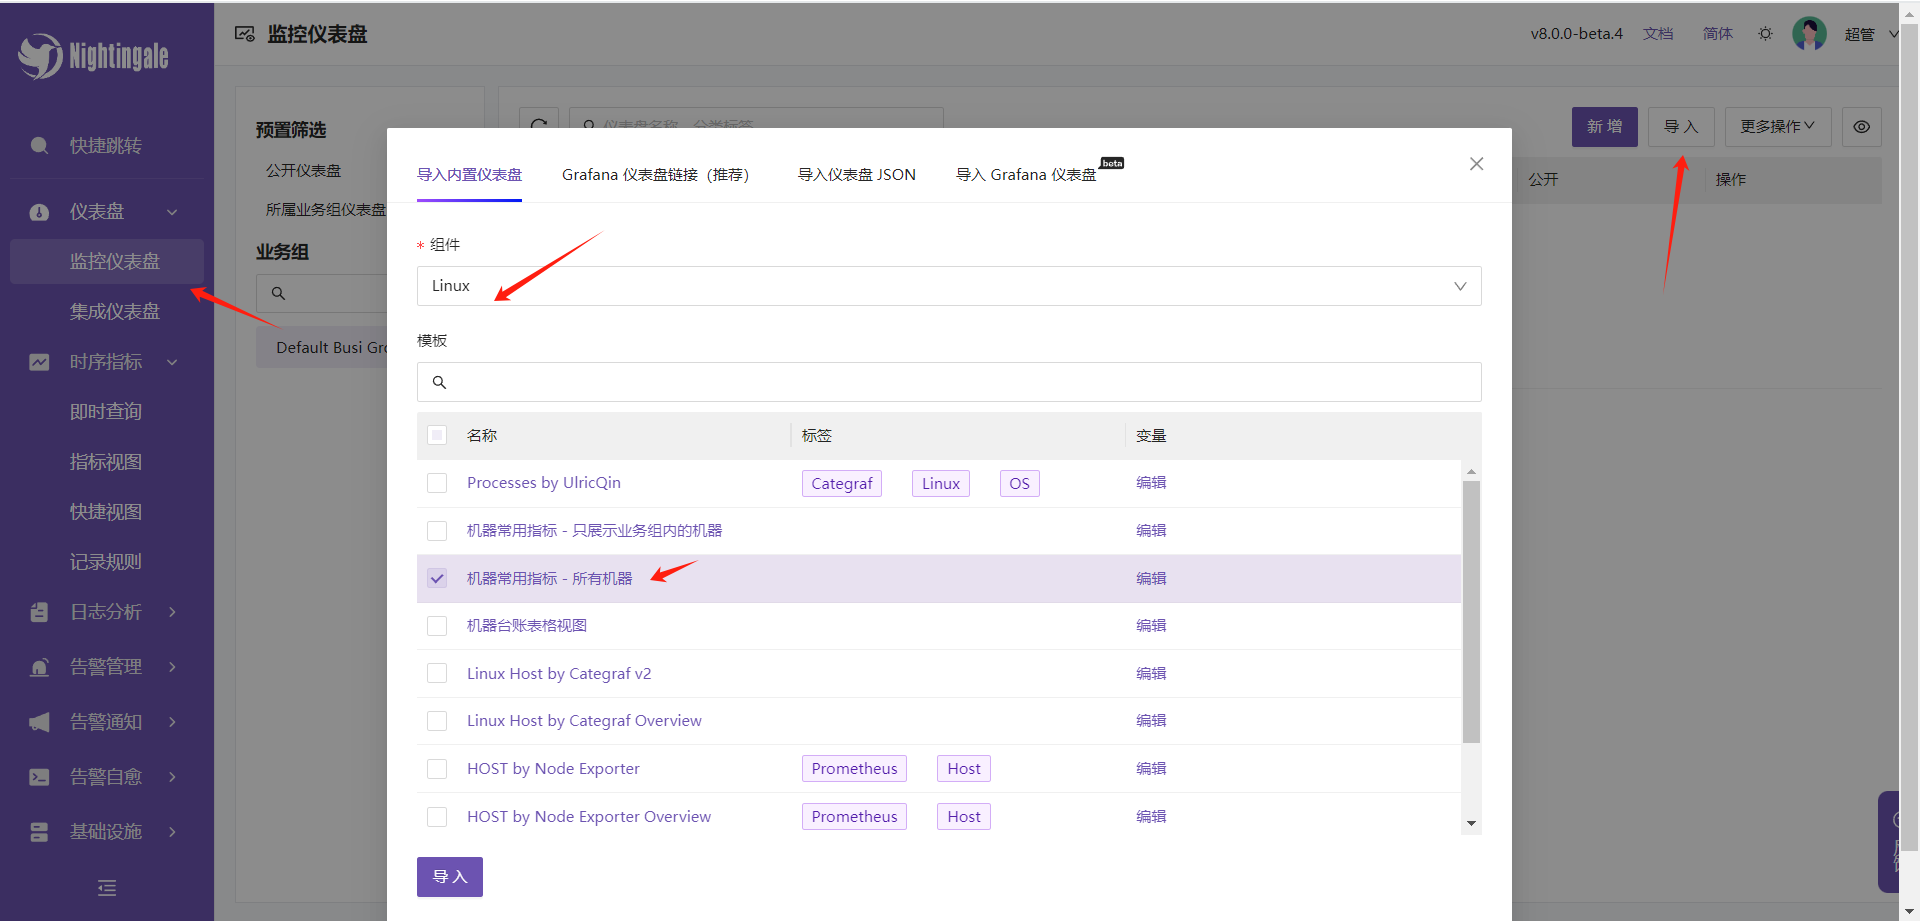
Task: Click the user avatar icon
Action: click(x=1809, y=34)
